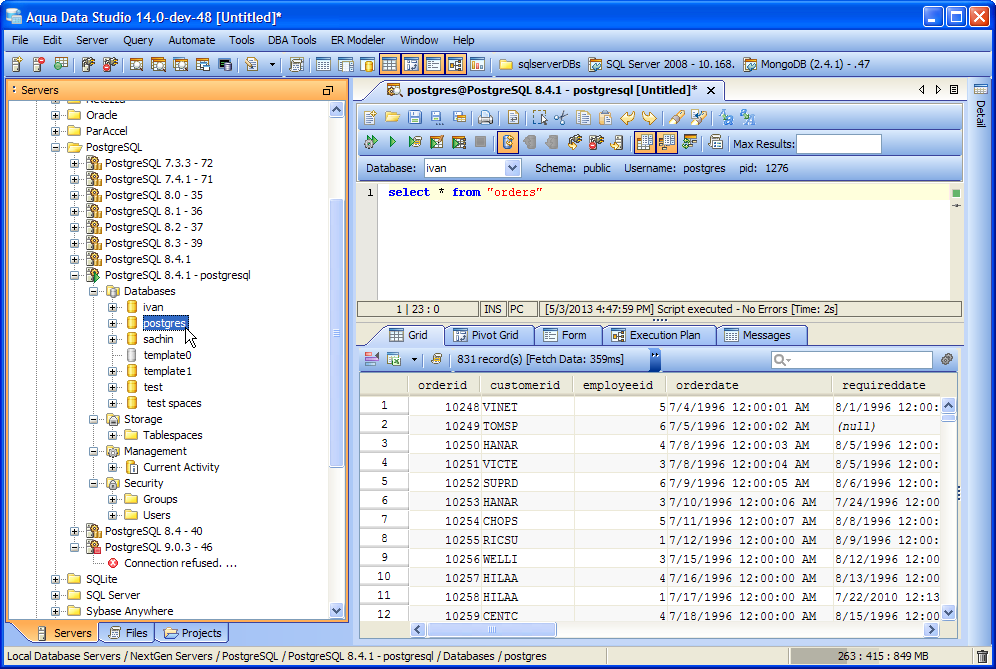996x669 pixels.
Task: Switch to the Projects tab at bottom
Action: [x=193, y=633]
